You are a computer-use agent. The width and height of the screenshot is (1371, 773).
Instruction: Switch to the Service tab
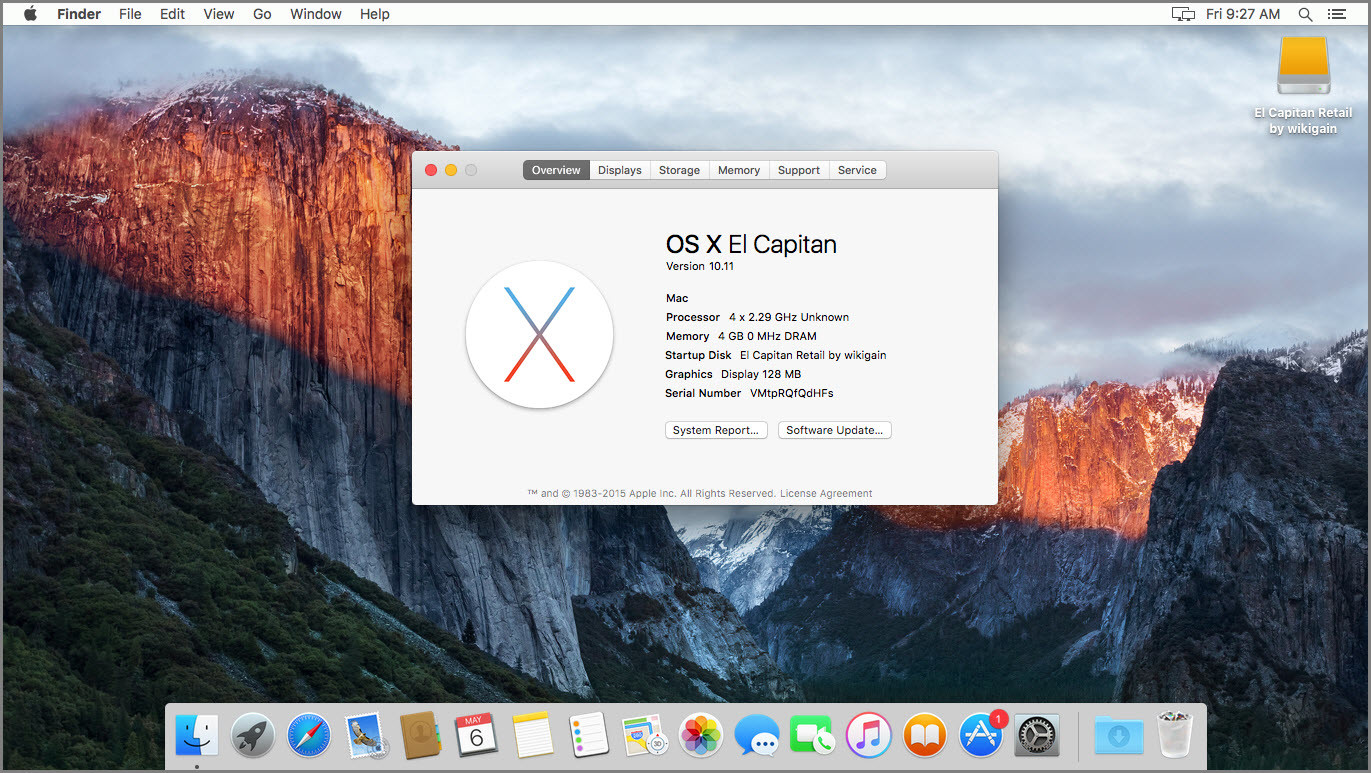[x=857, y=170]
